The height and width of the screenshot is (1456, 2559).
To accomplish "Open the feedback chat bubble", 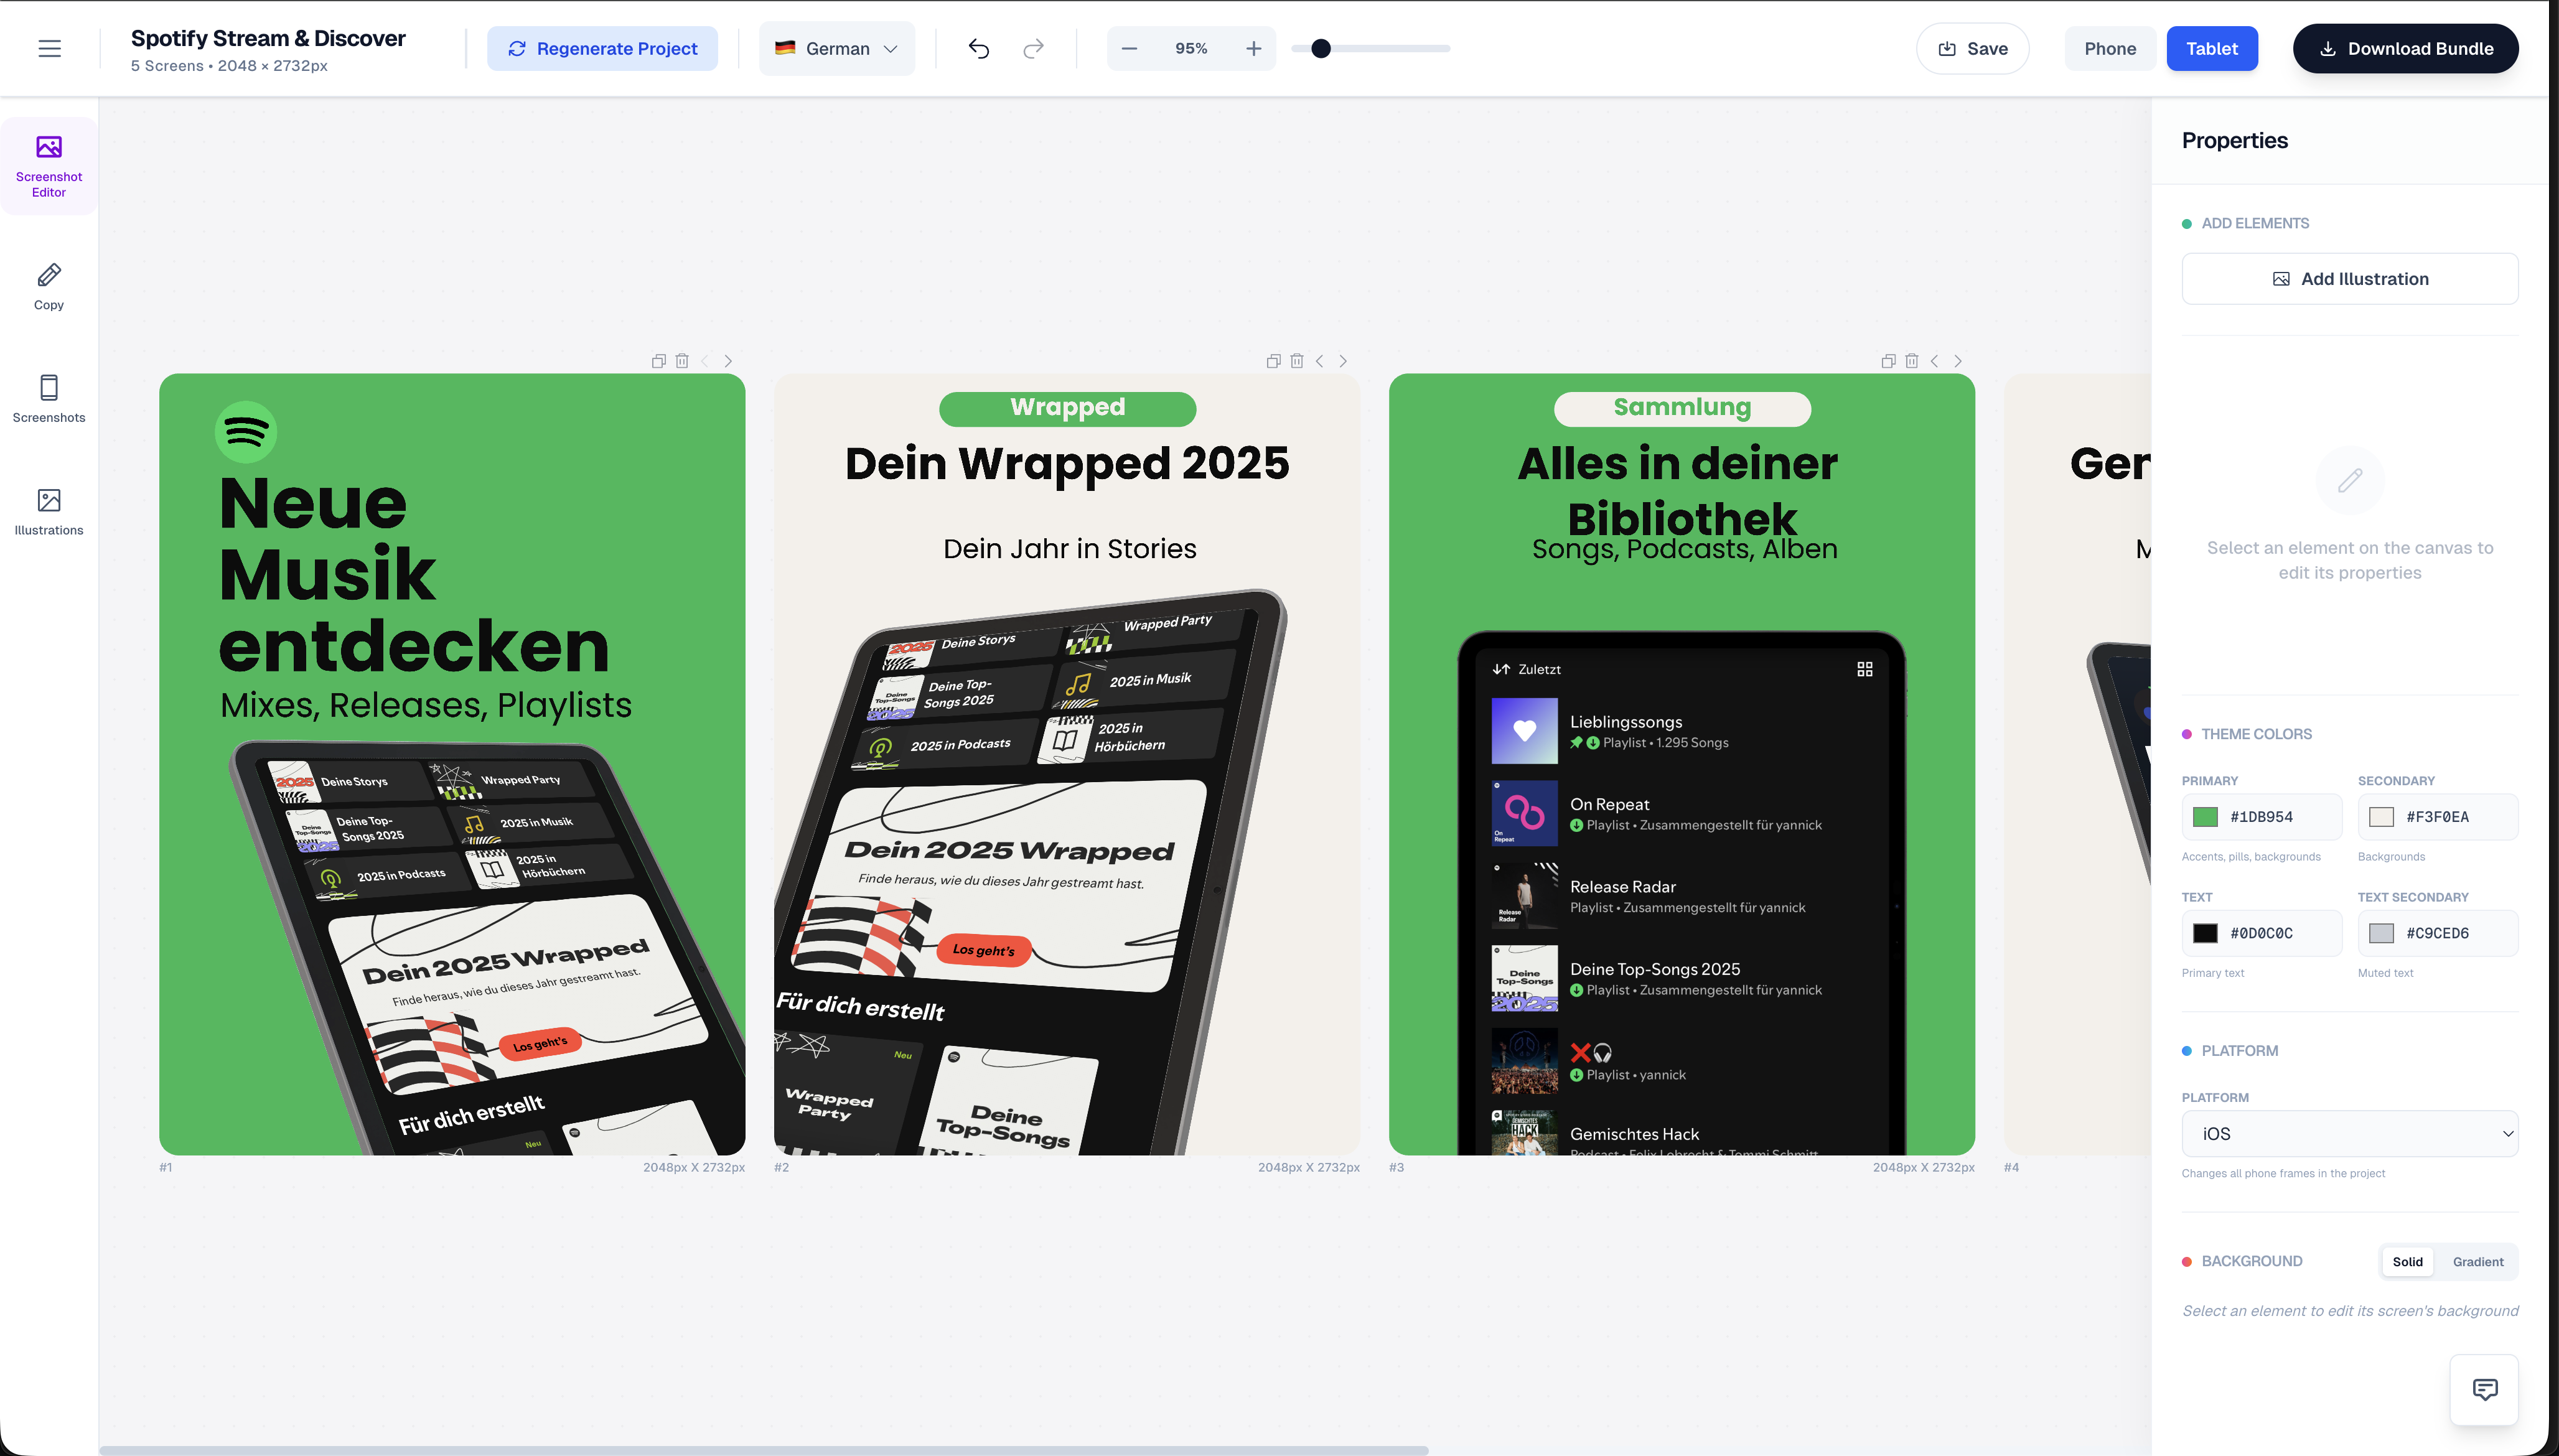I will pyautogui.click(x=2485, y=1389).
